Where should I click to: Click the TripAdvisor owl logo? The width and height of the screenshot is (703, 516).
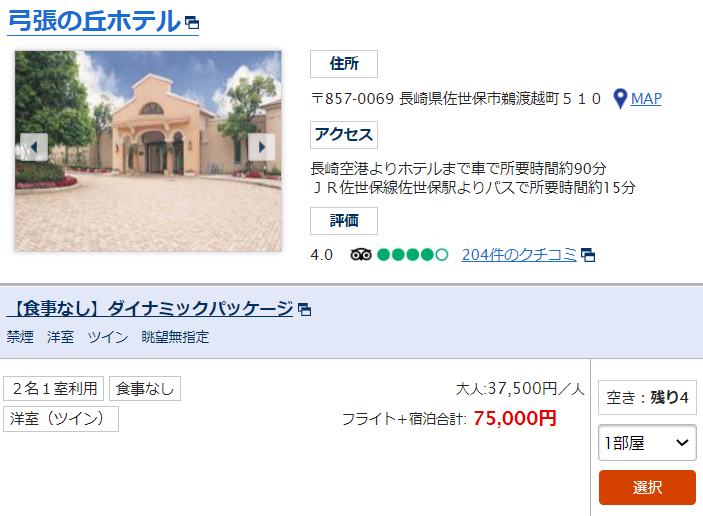point(361,255)
